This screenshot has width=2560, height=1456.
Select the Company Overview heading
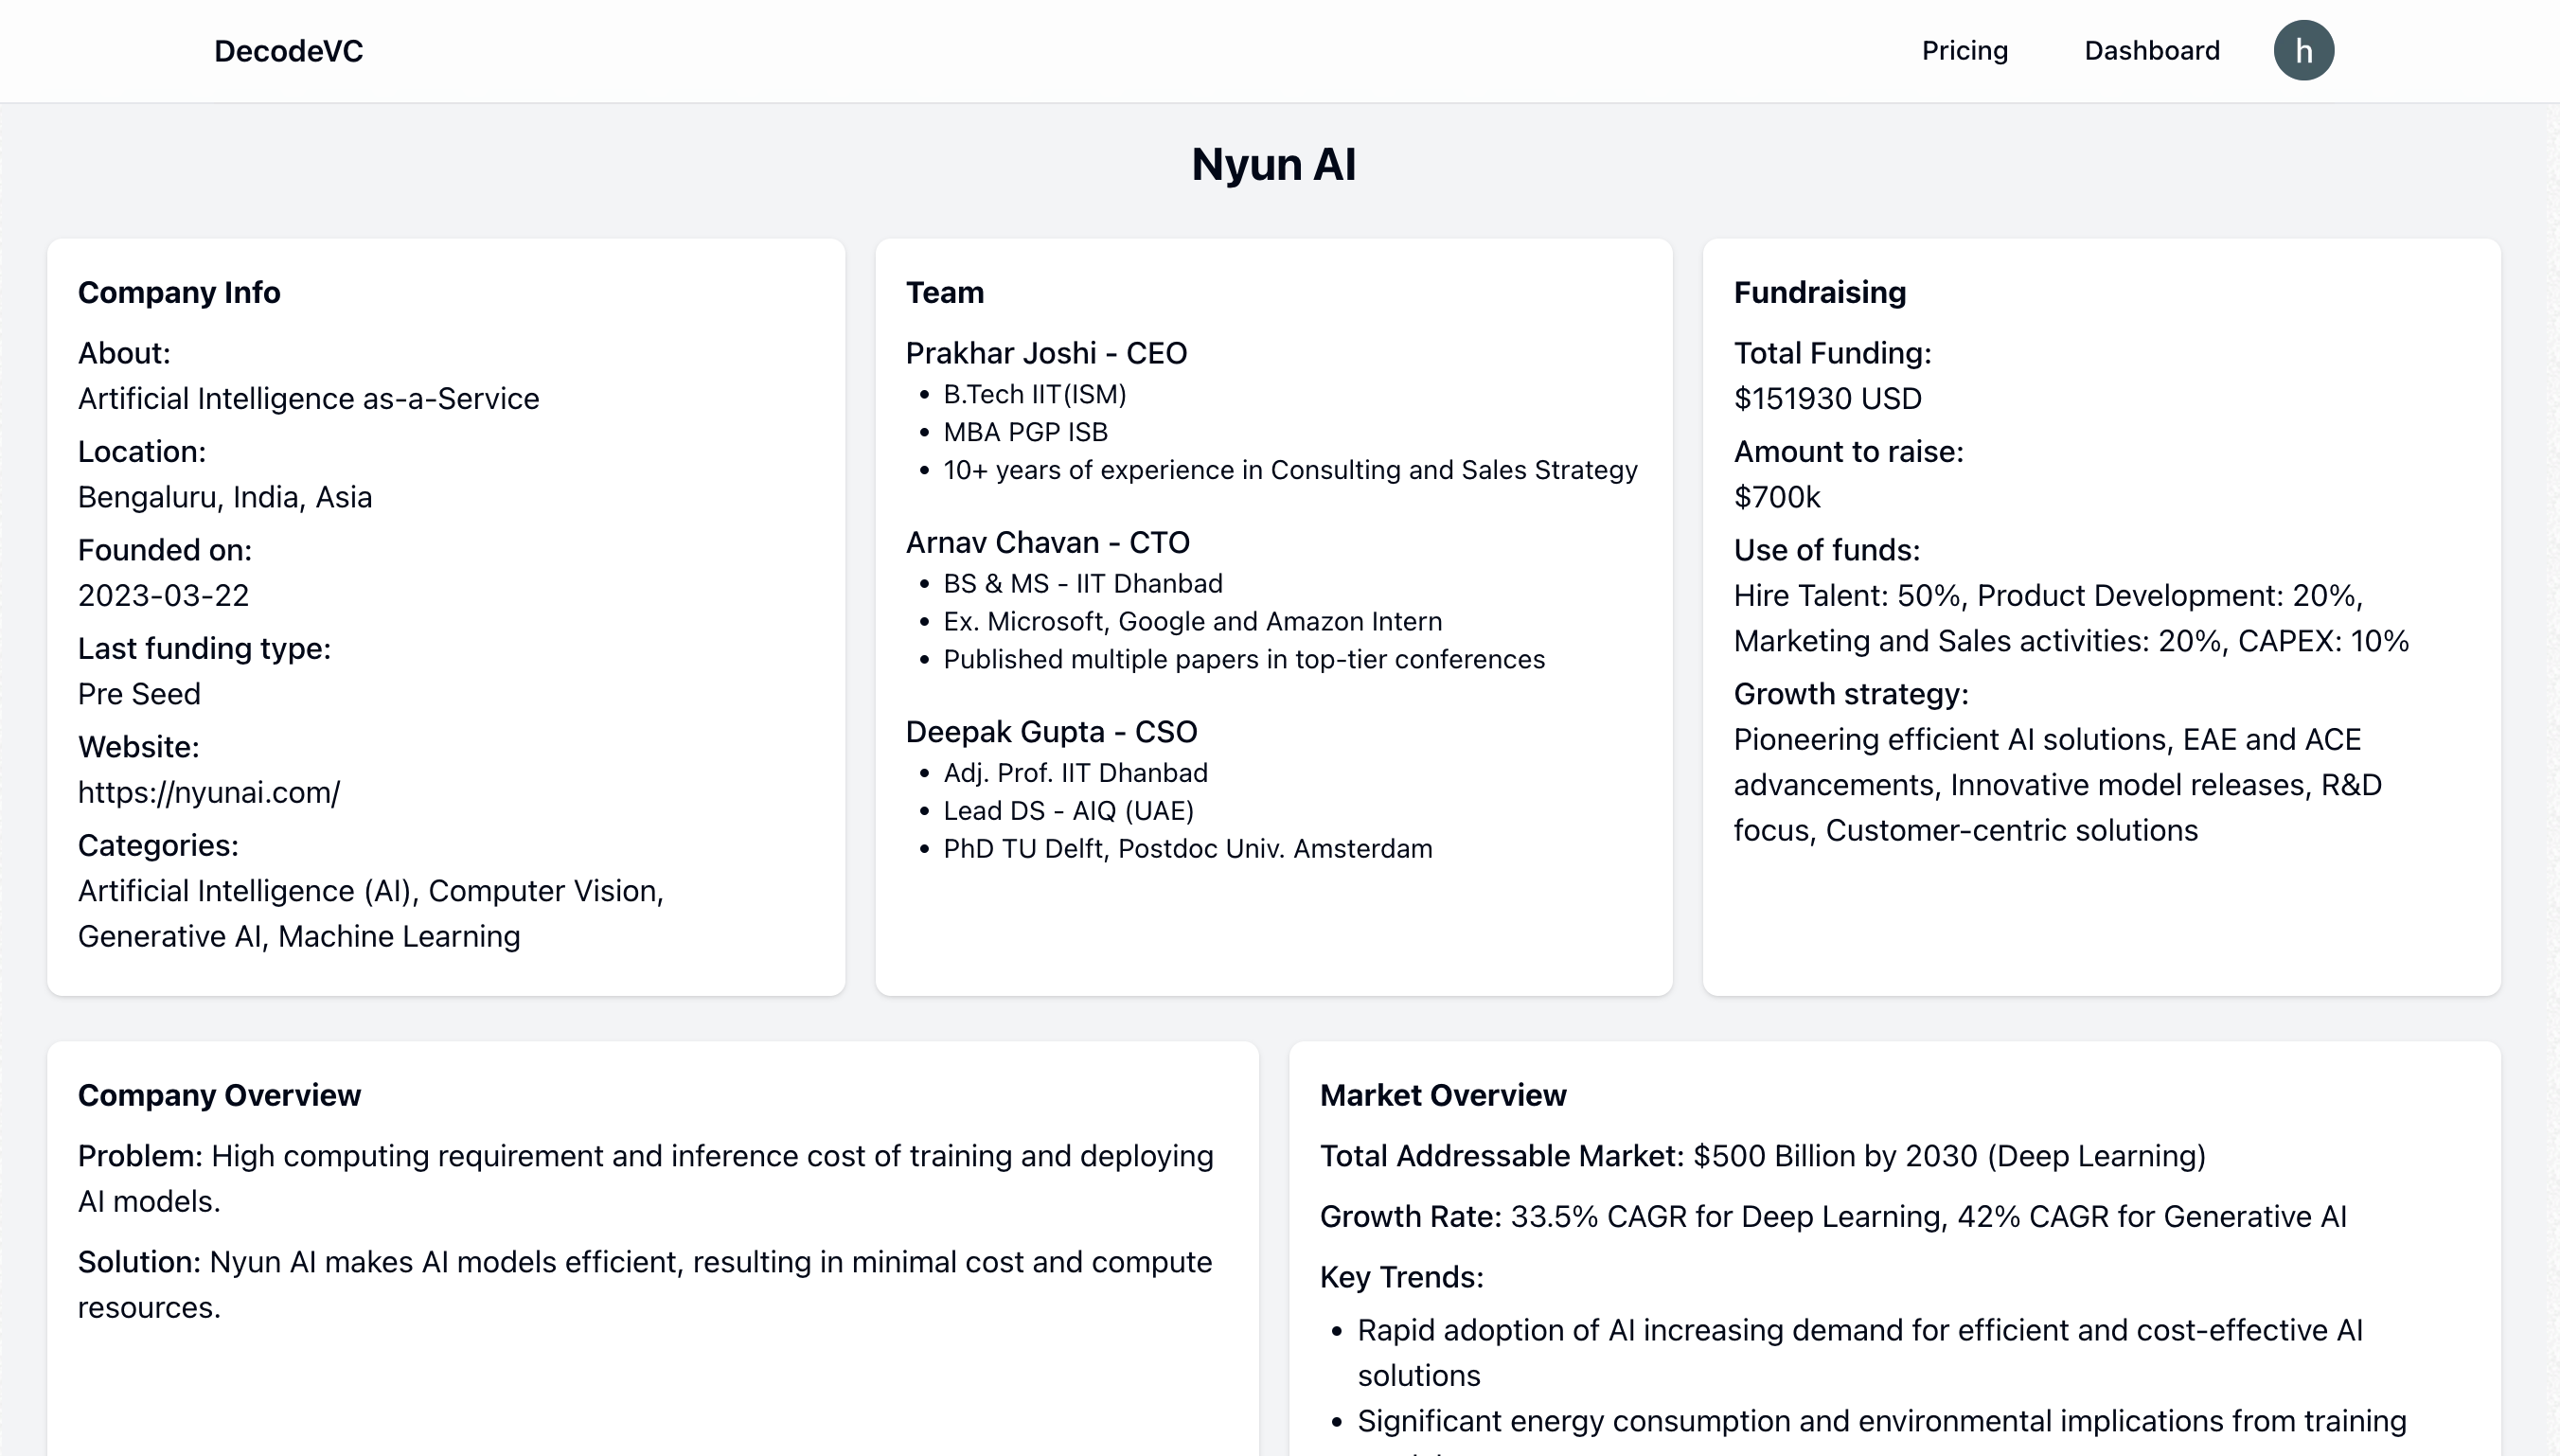(219, 1095)
